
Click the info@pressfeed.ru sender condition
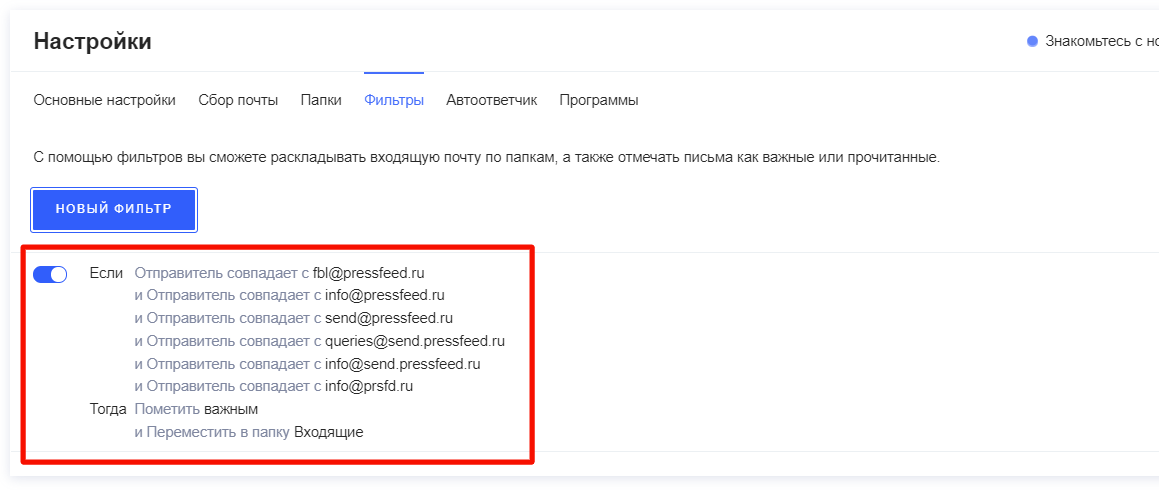(x=289, y=296)
